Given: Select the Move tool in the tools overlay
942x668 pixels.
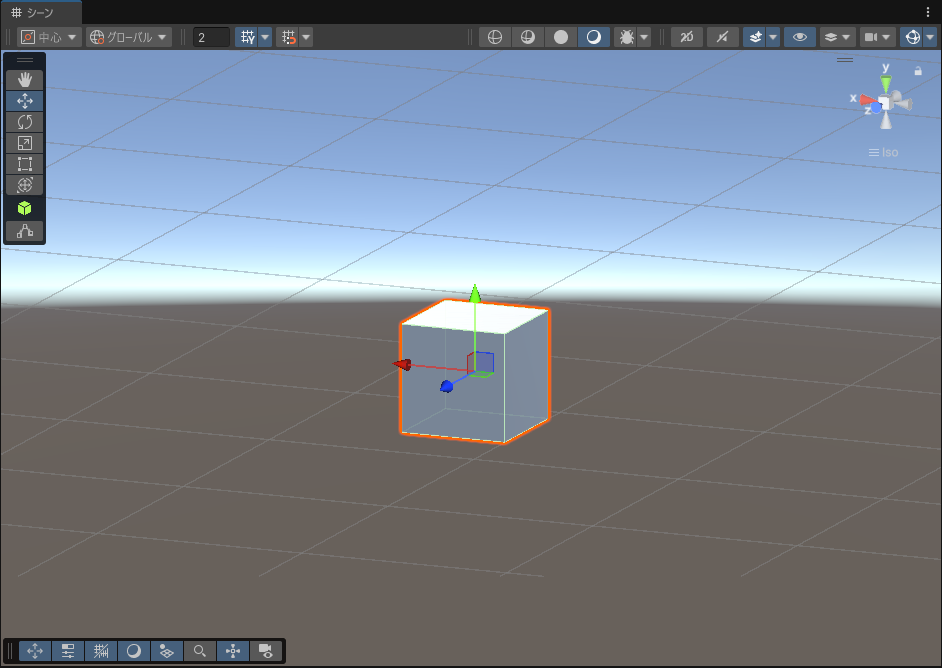Looking at the screenshot, I should 25,100.
